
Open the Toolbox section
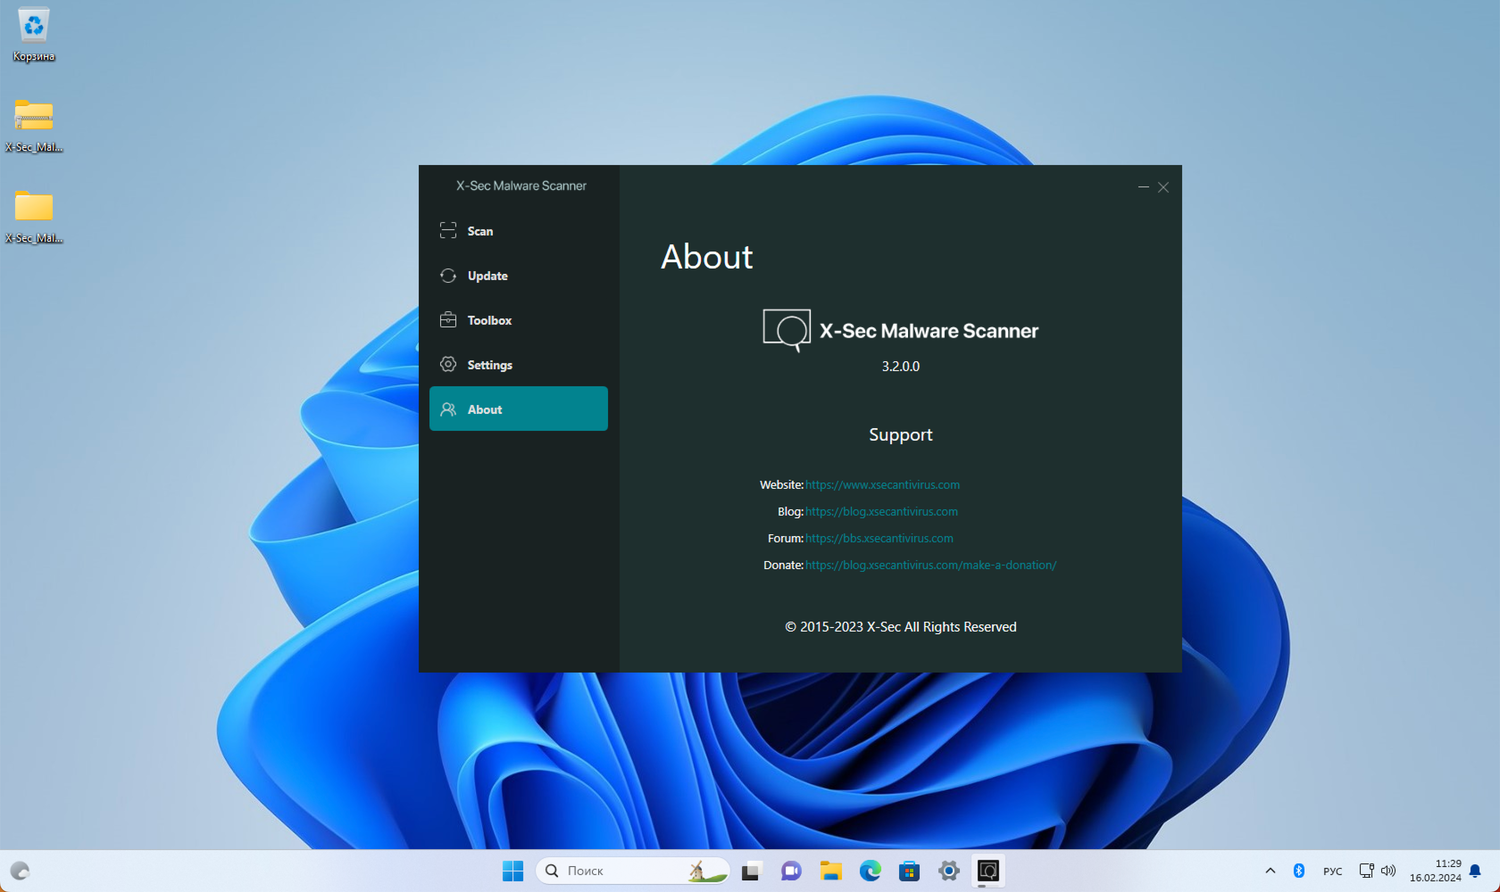coord(518,320)
